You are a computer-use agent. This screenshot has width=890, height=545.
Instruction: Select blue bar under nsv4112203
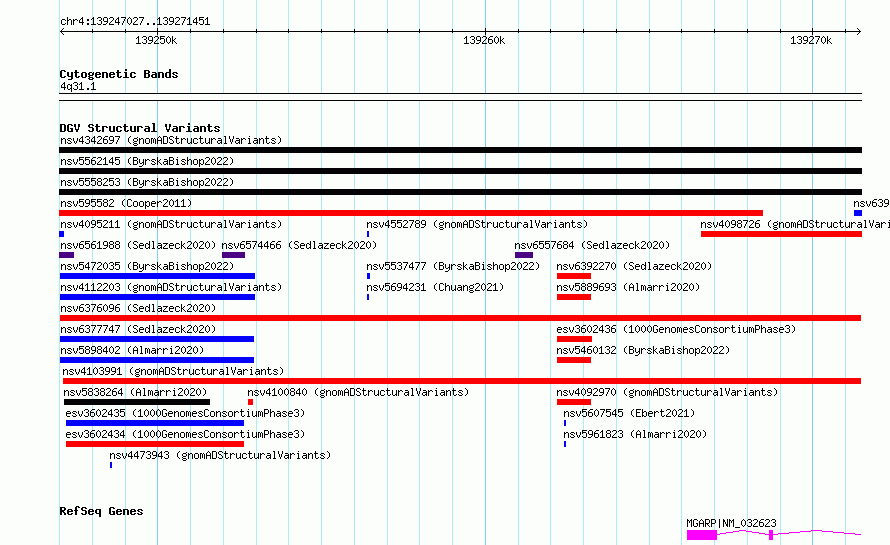pos(157,297)
